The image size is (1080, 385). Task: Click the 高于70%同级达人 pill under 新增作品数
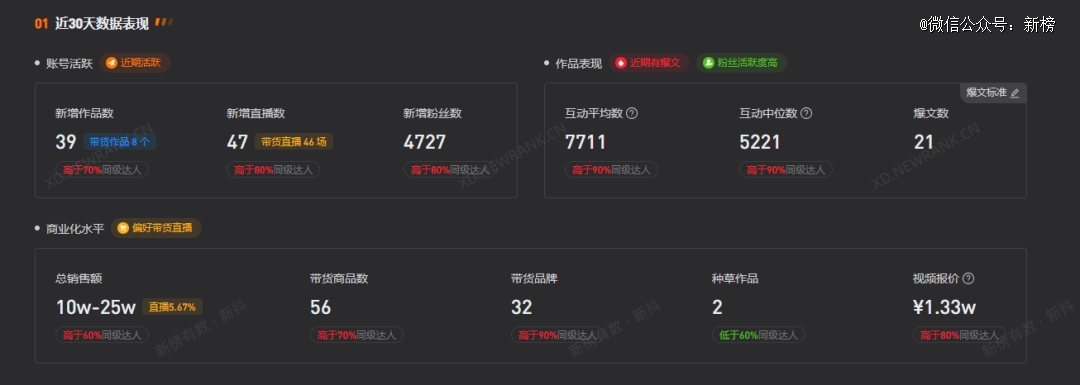102,169
